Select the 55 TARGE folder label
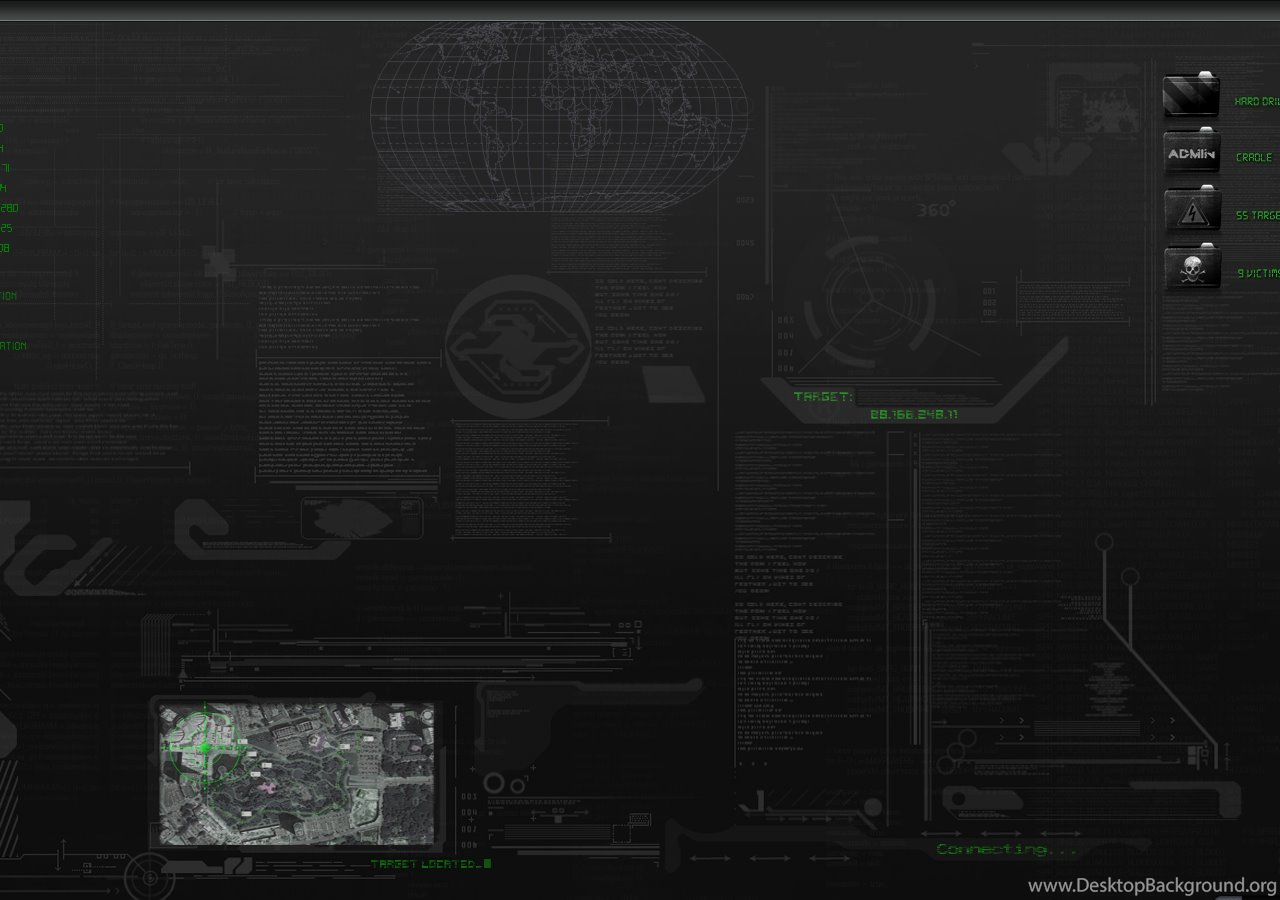Image resolution: width=1280 pixels, height=900 pixels. 1258,216
